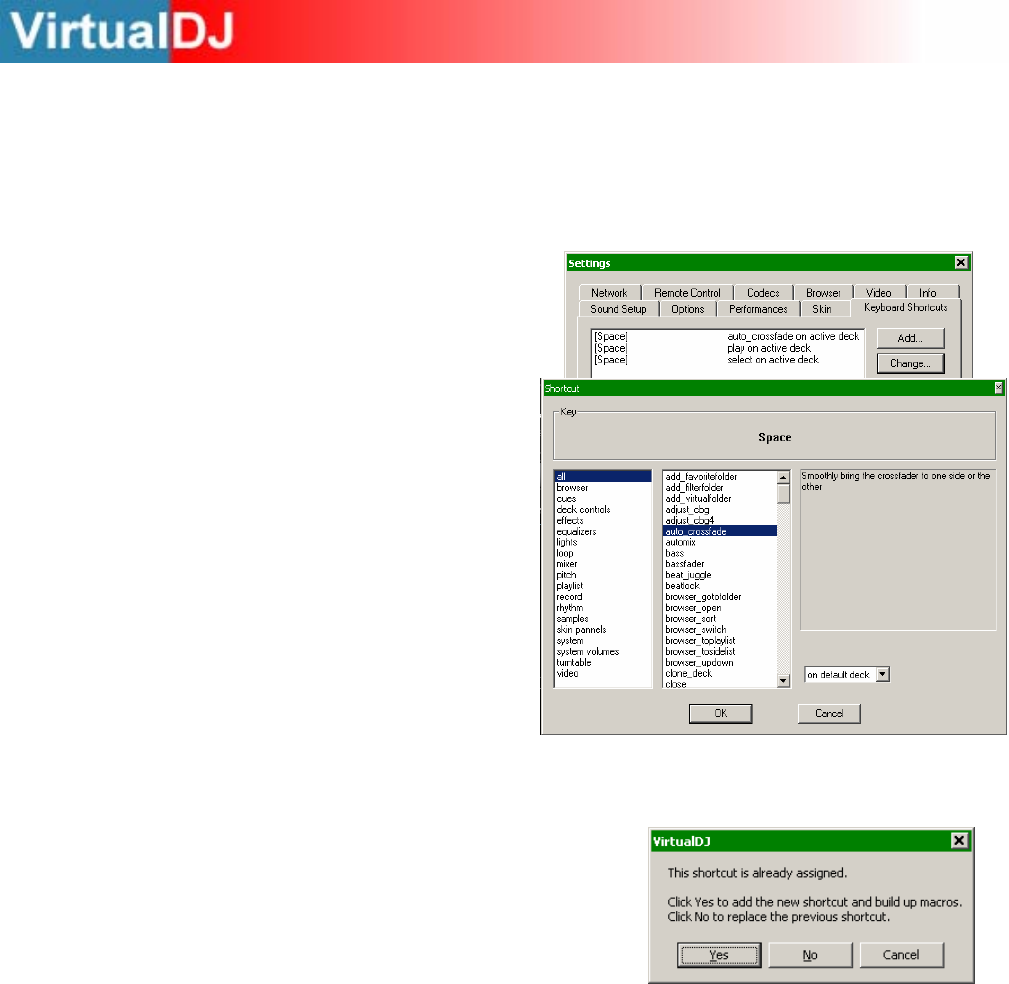Choose the 'effects' category
The height and width of the screenshot is (984, 1009).
point(602,521)
